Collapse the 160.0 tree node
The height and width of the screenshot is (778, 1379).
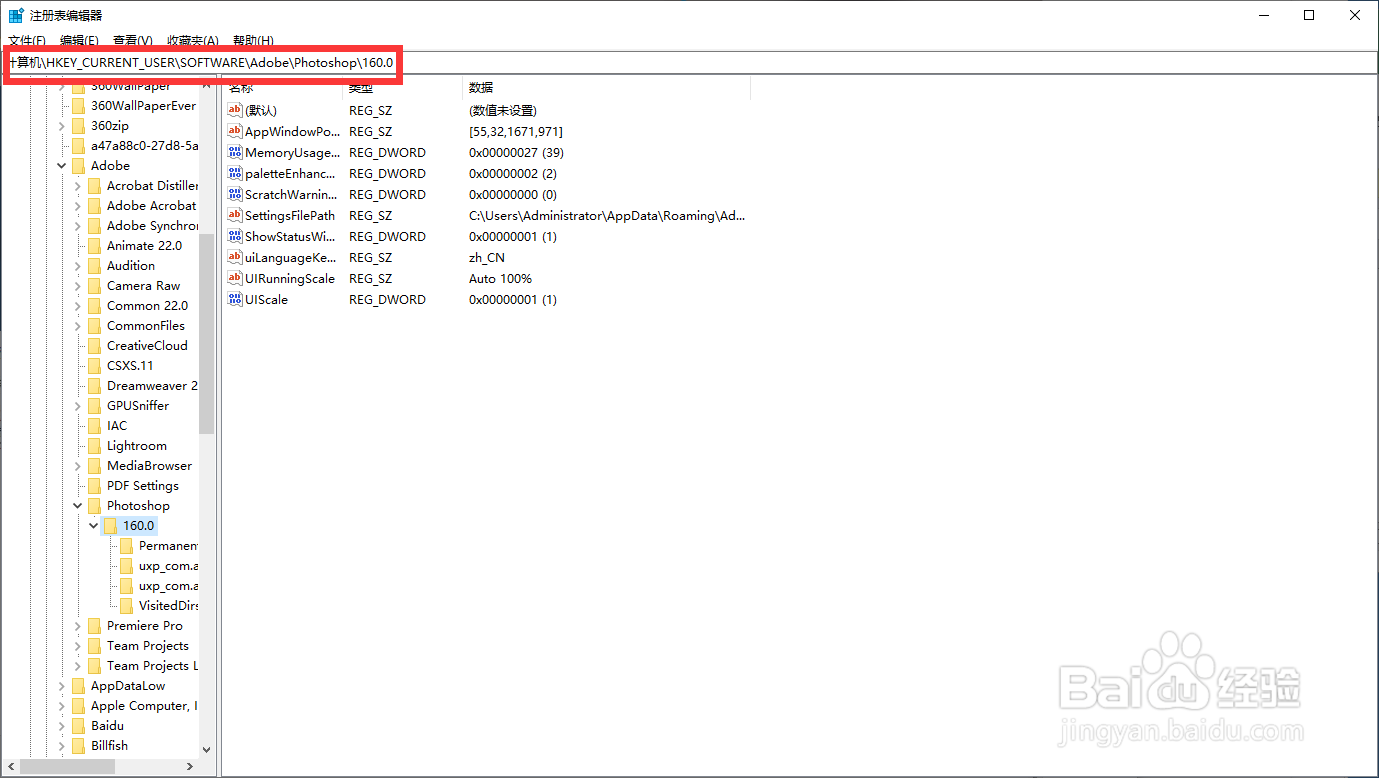pos(94,526)
